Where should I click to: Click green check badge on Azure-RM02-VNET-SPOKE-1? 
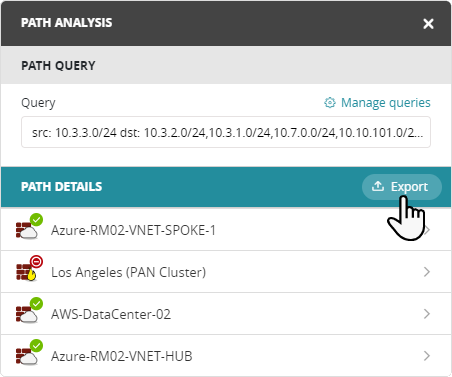[x=36, y=220]
